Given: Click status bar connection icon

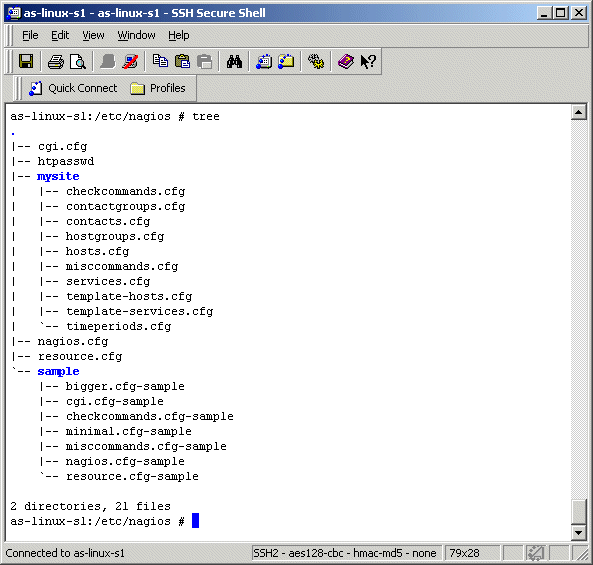Looking at the screenshot, I should point(536,553).
